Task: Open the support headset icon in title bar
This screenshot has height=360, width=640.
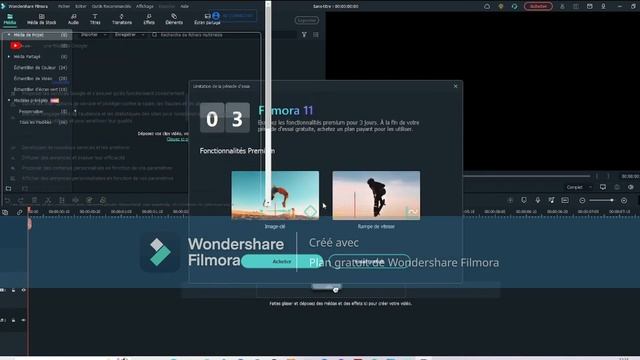Action: [x=514, y=7]
